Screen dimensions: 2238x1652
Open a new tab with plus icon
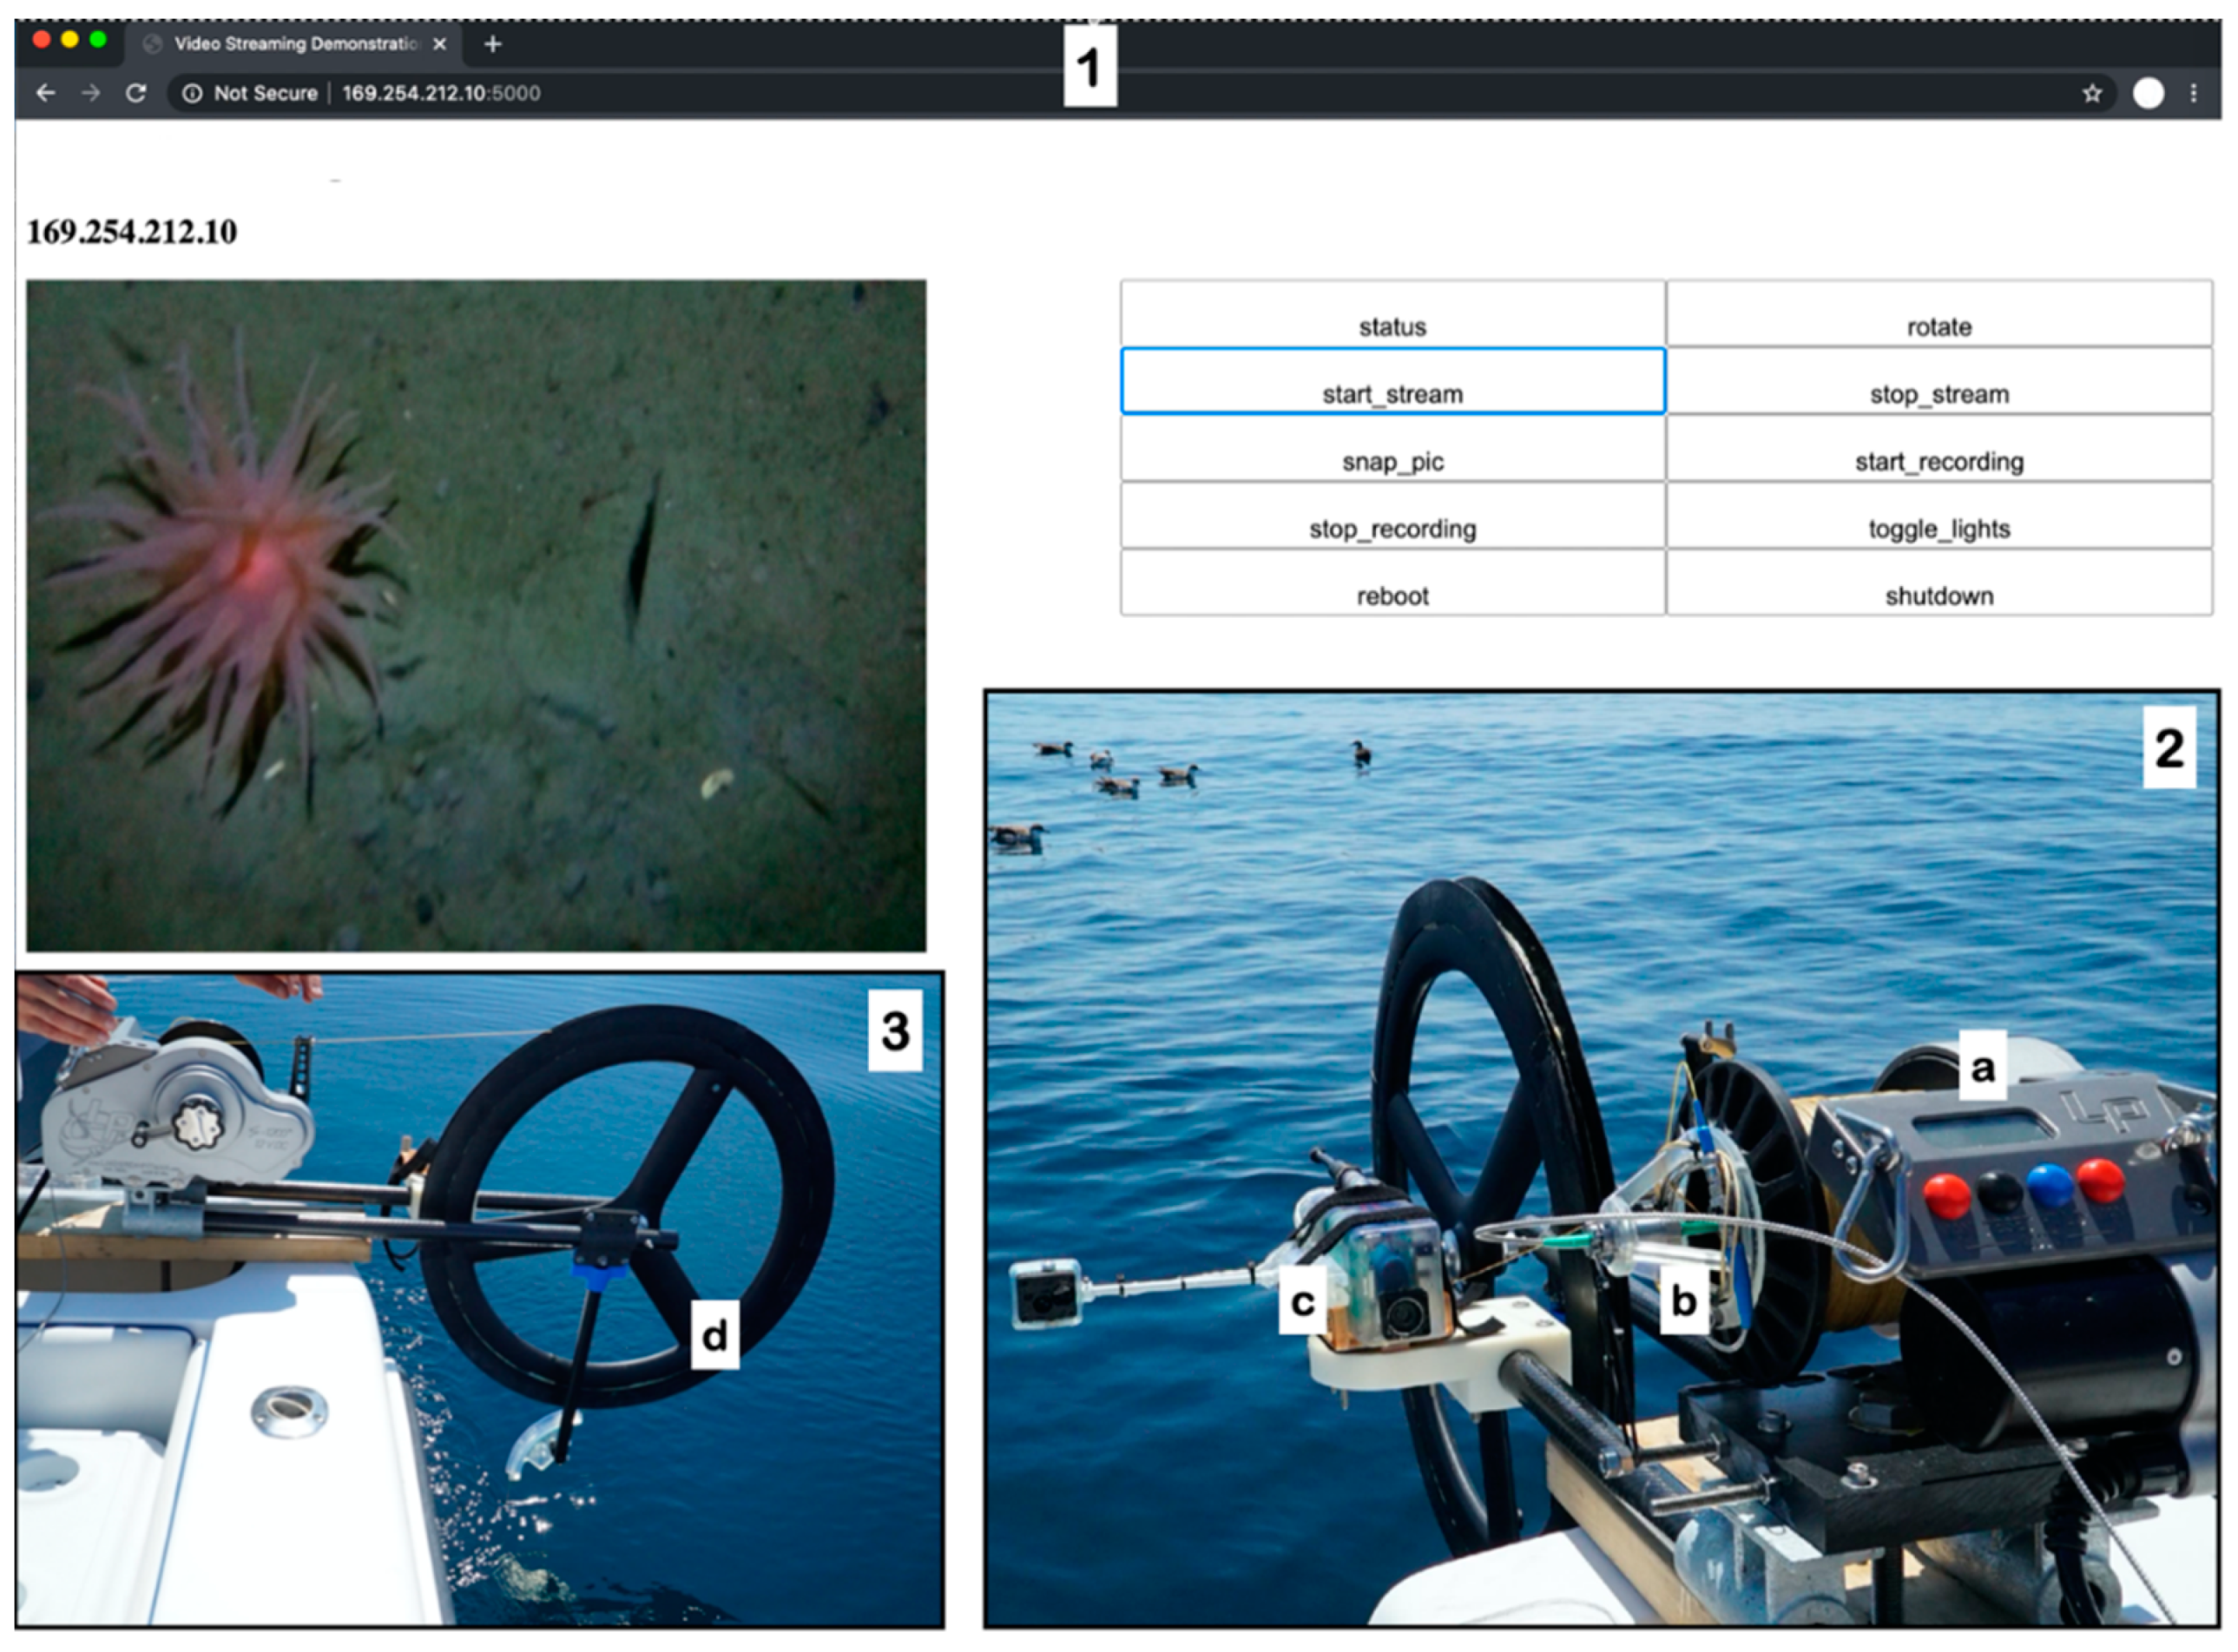(x=492, y=44)
